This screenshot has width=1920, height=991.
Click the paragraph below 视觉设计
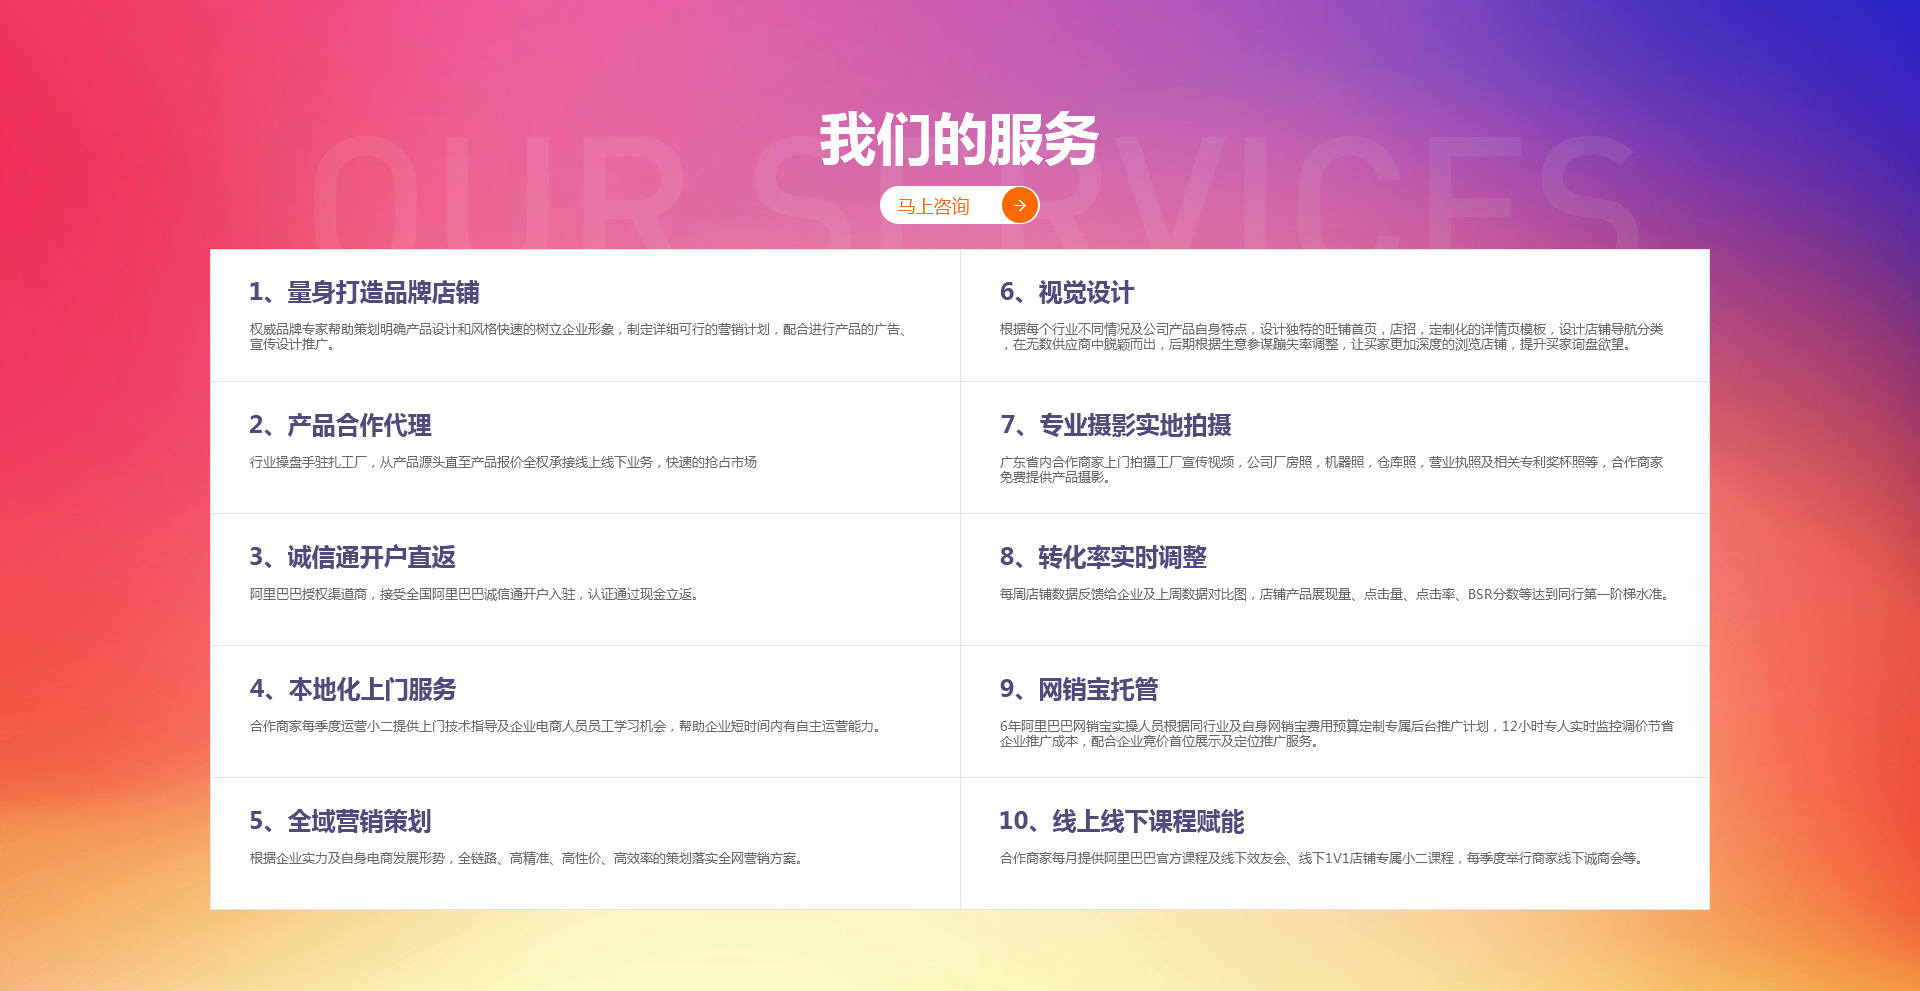[x=1330, y=336]
